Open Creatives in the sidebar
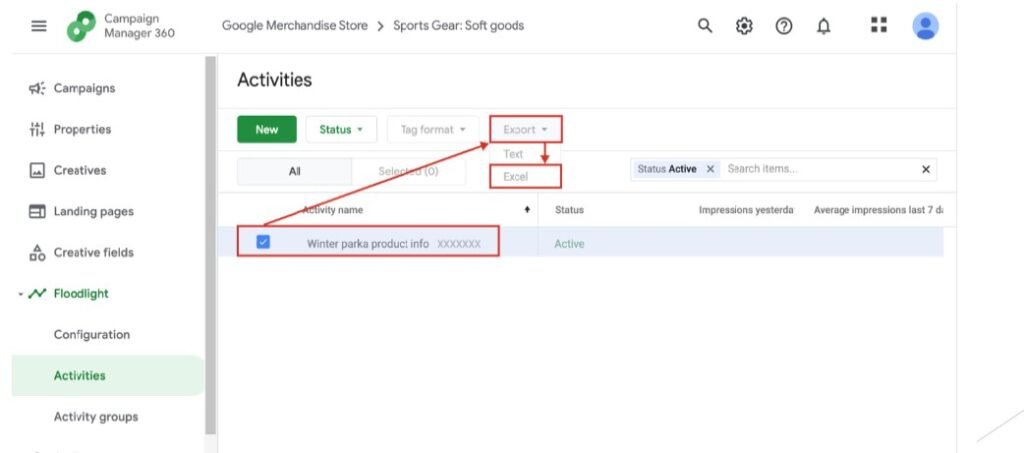This screenshot has width=1024, height=453. (80, 170)
